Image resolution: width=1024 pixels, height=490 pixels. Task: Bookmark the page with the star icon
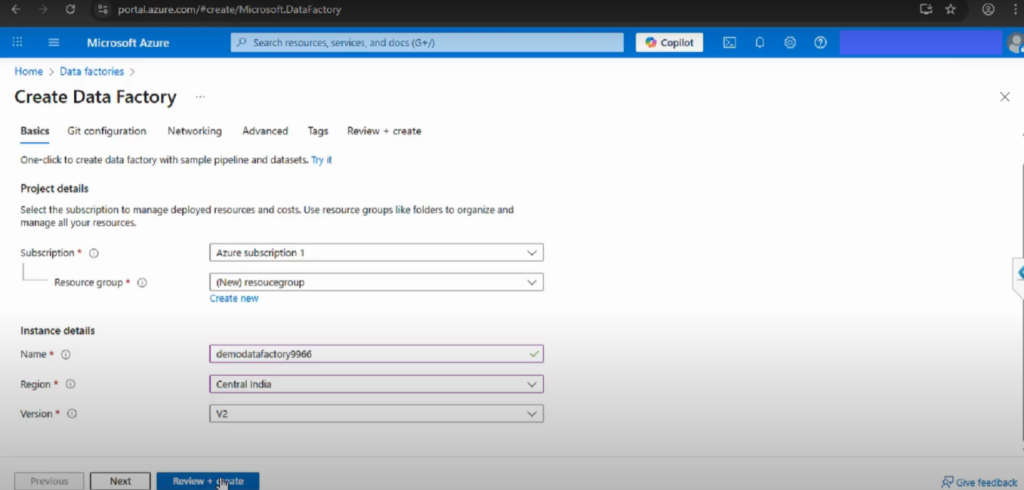click(951, 9)
